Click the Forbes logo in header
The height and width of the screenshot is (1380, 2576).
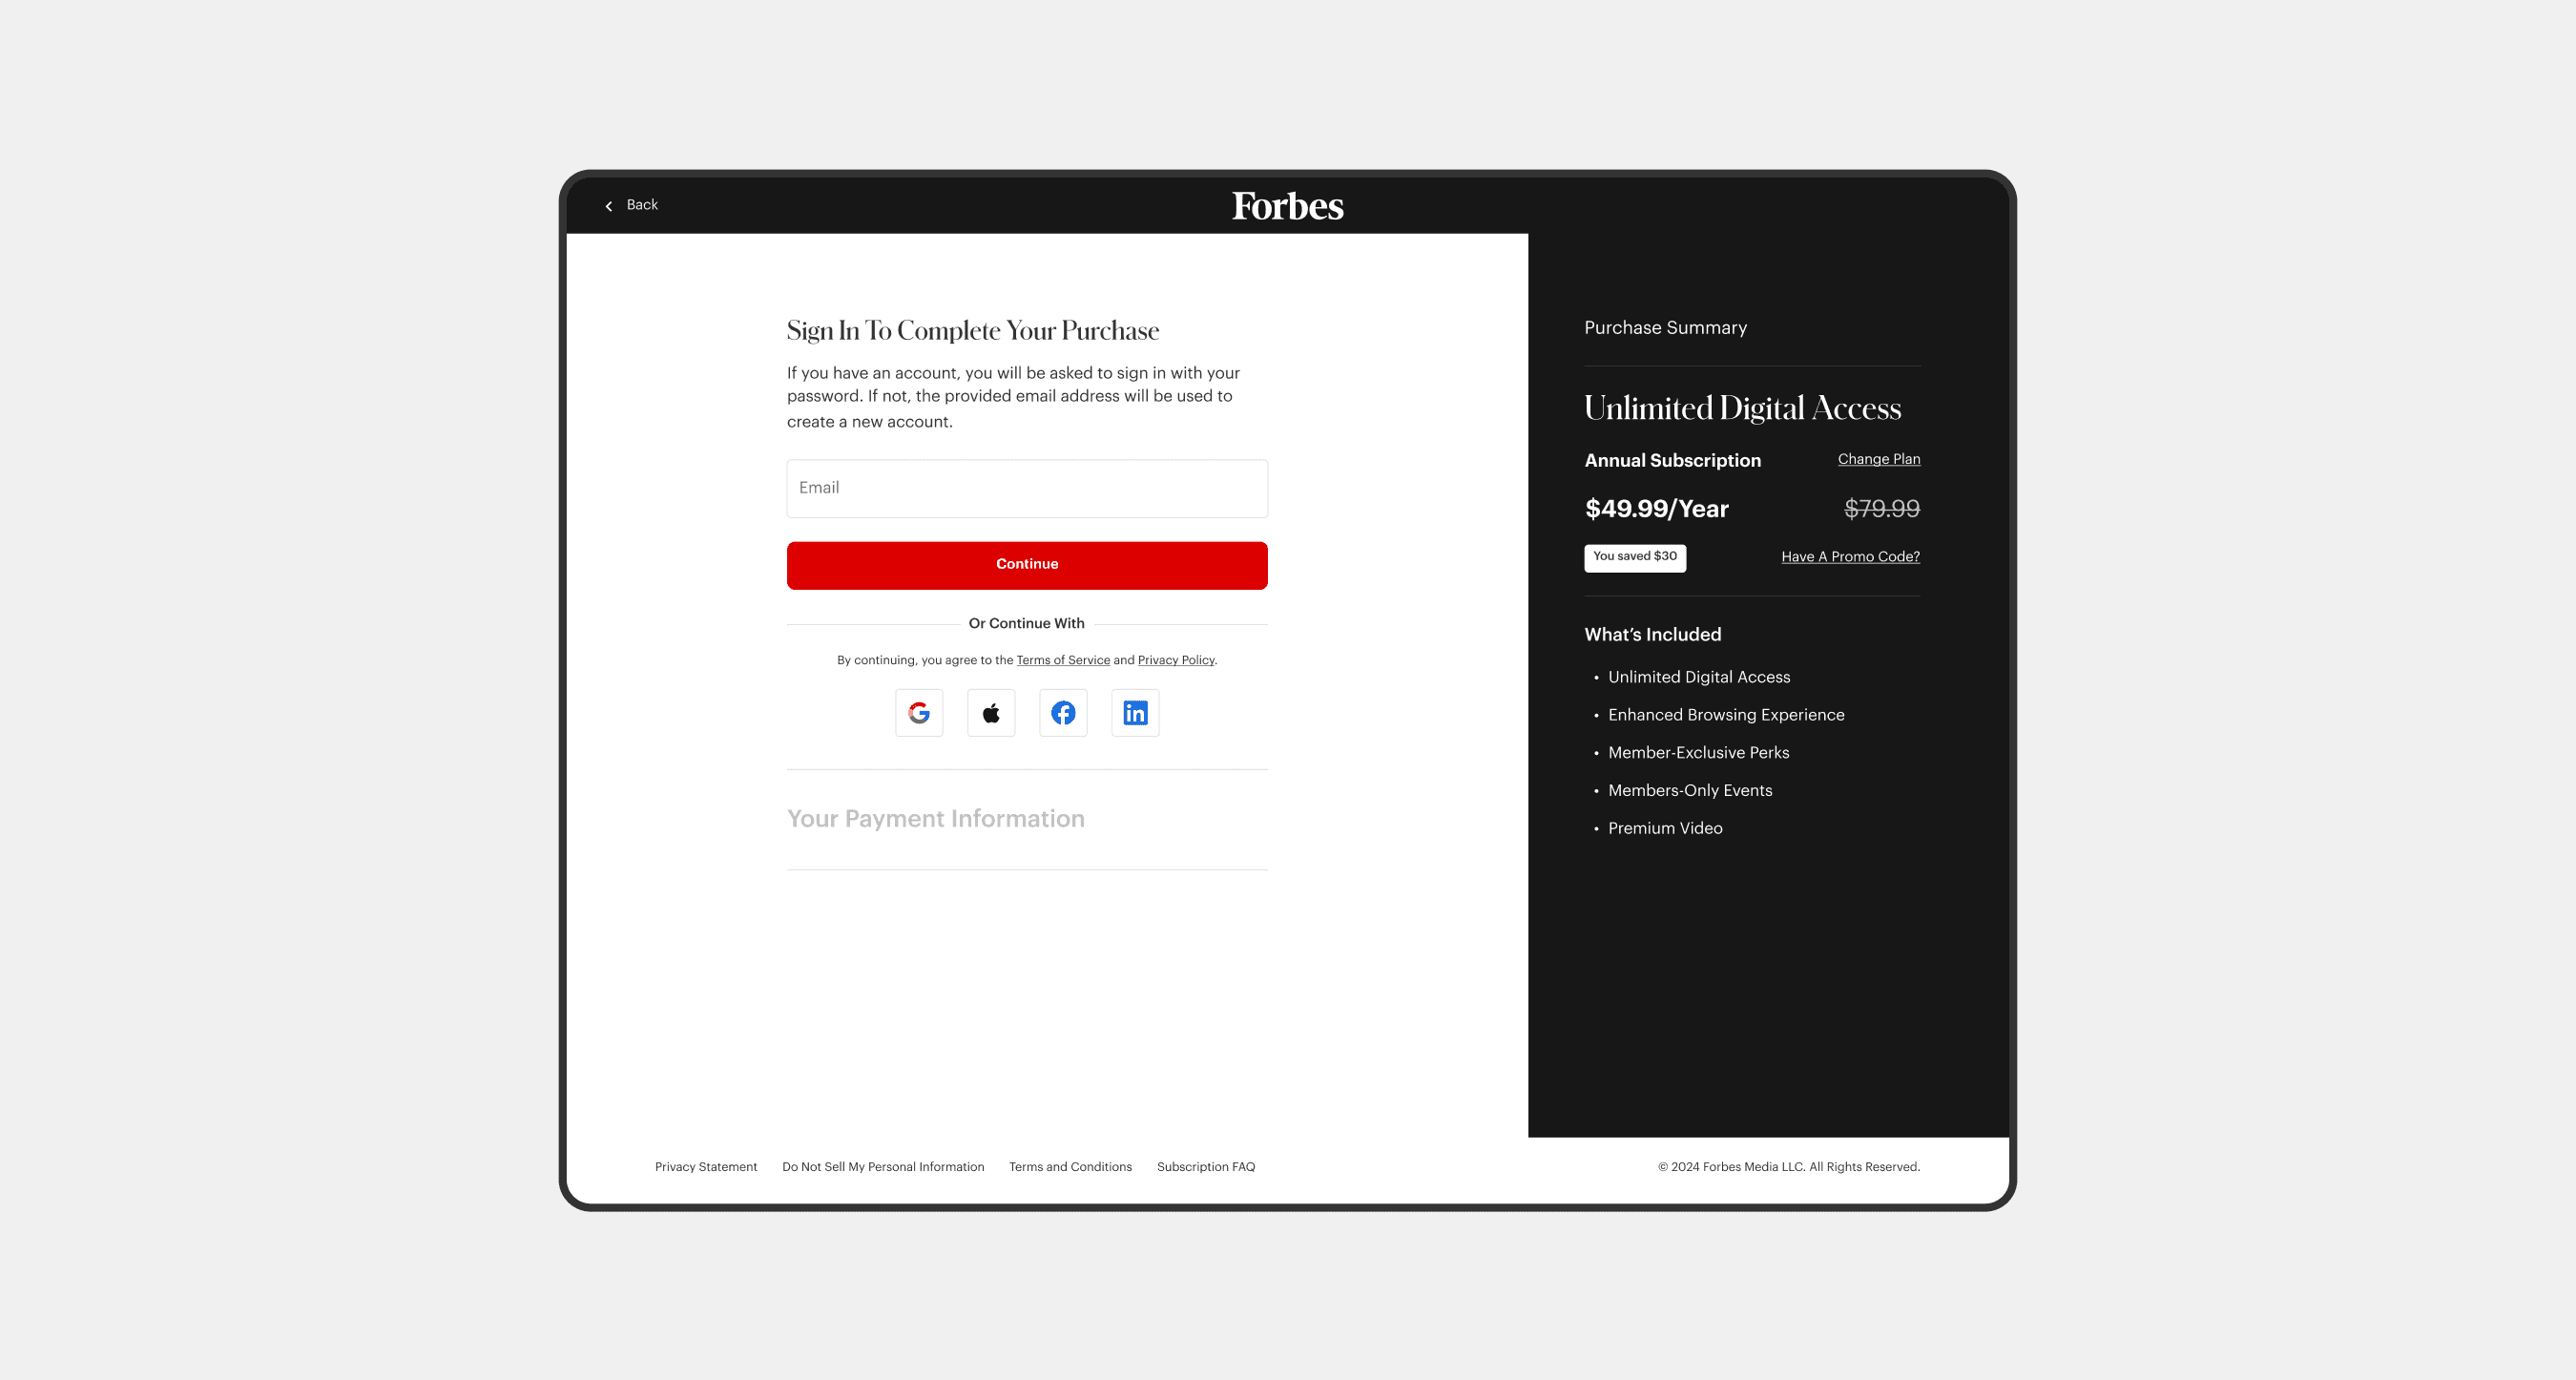(x=1288, y=206)
